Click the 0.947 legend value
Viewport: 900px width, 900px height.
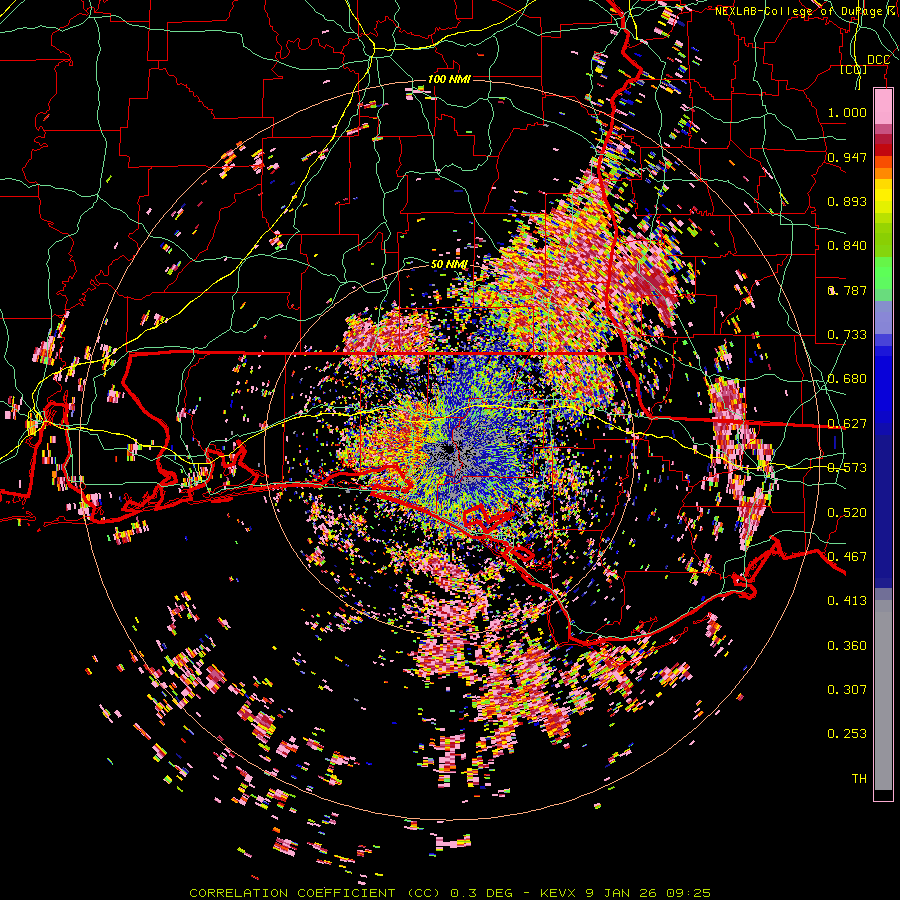(x=847, y=157)
